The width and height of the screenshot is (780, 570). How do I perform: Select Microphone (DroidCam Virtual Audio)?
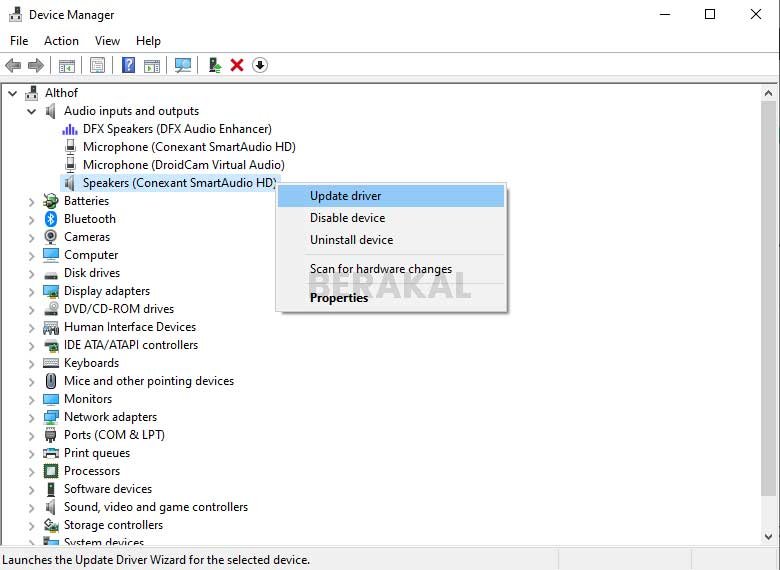point(184,165)
